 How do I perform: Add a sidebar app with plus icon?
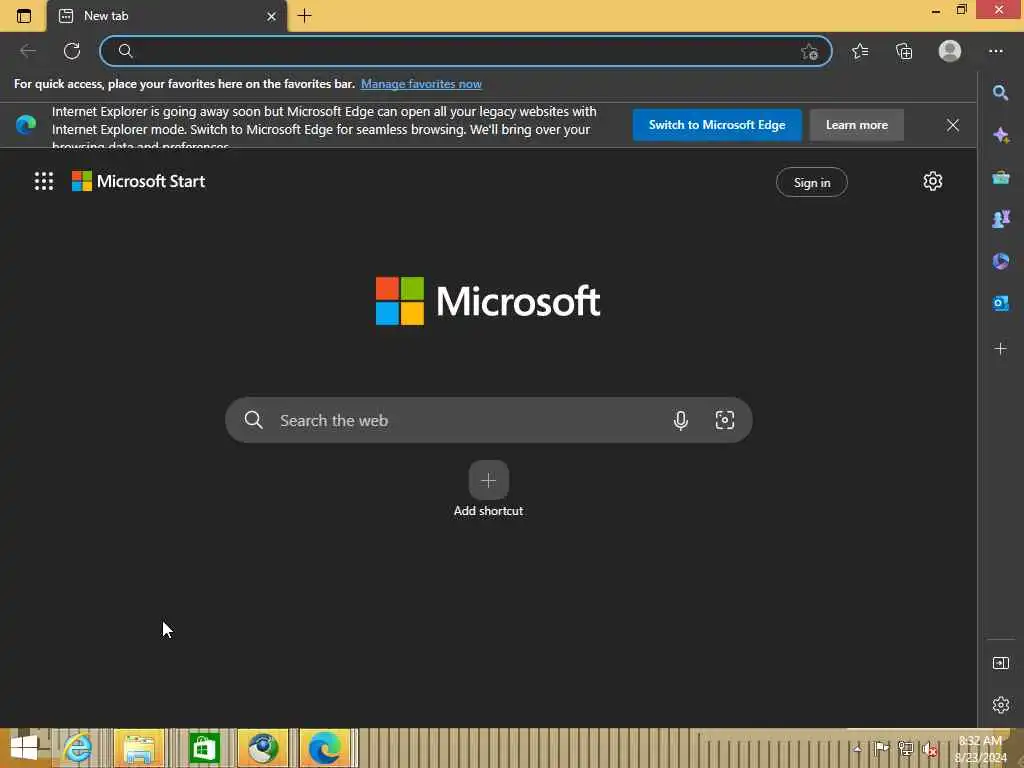(x=1000, y=349)
